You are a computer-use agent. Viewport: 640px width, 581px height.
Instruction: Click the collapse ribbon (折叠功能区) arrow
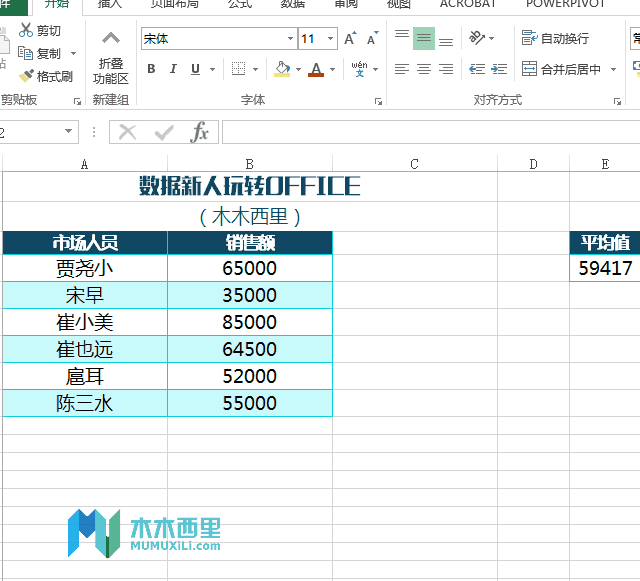pos(111,38)
